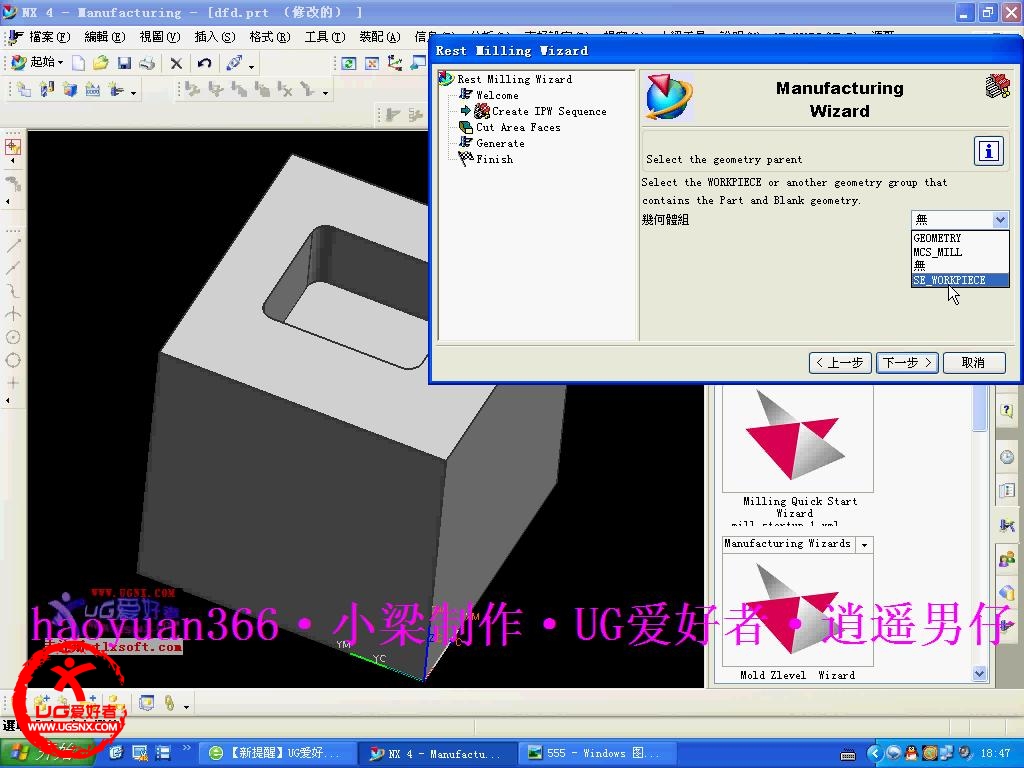Viewport: 1024px width, 768px height.
Task: Choose GEOMETRY from dropdown list
Action: coord(959,238)
